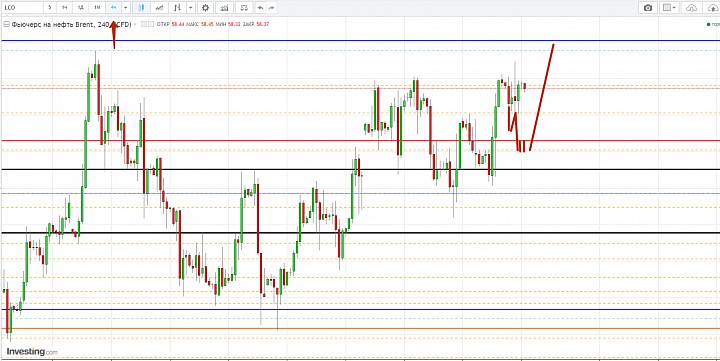Click the Investing.com logo link
The width and height of the screenshot is (720, 361).
pyautogui.click(x=32, y=352)
